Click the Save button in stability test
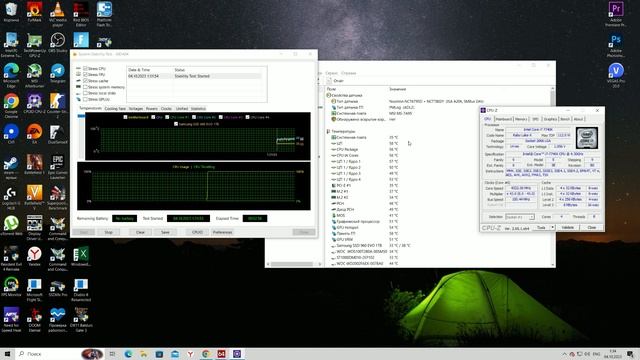Viewport: 640px width, 360px height. (165, 232)
